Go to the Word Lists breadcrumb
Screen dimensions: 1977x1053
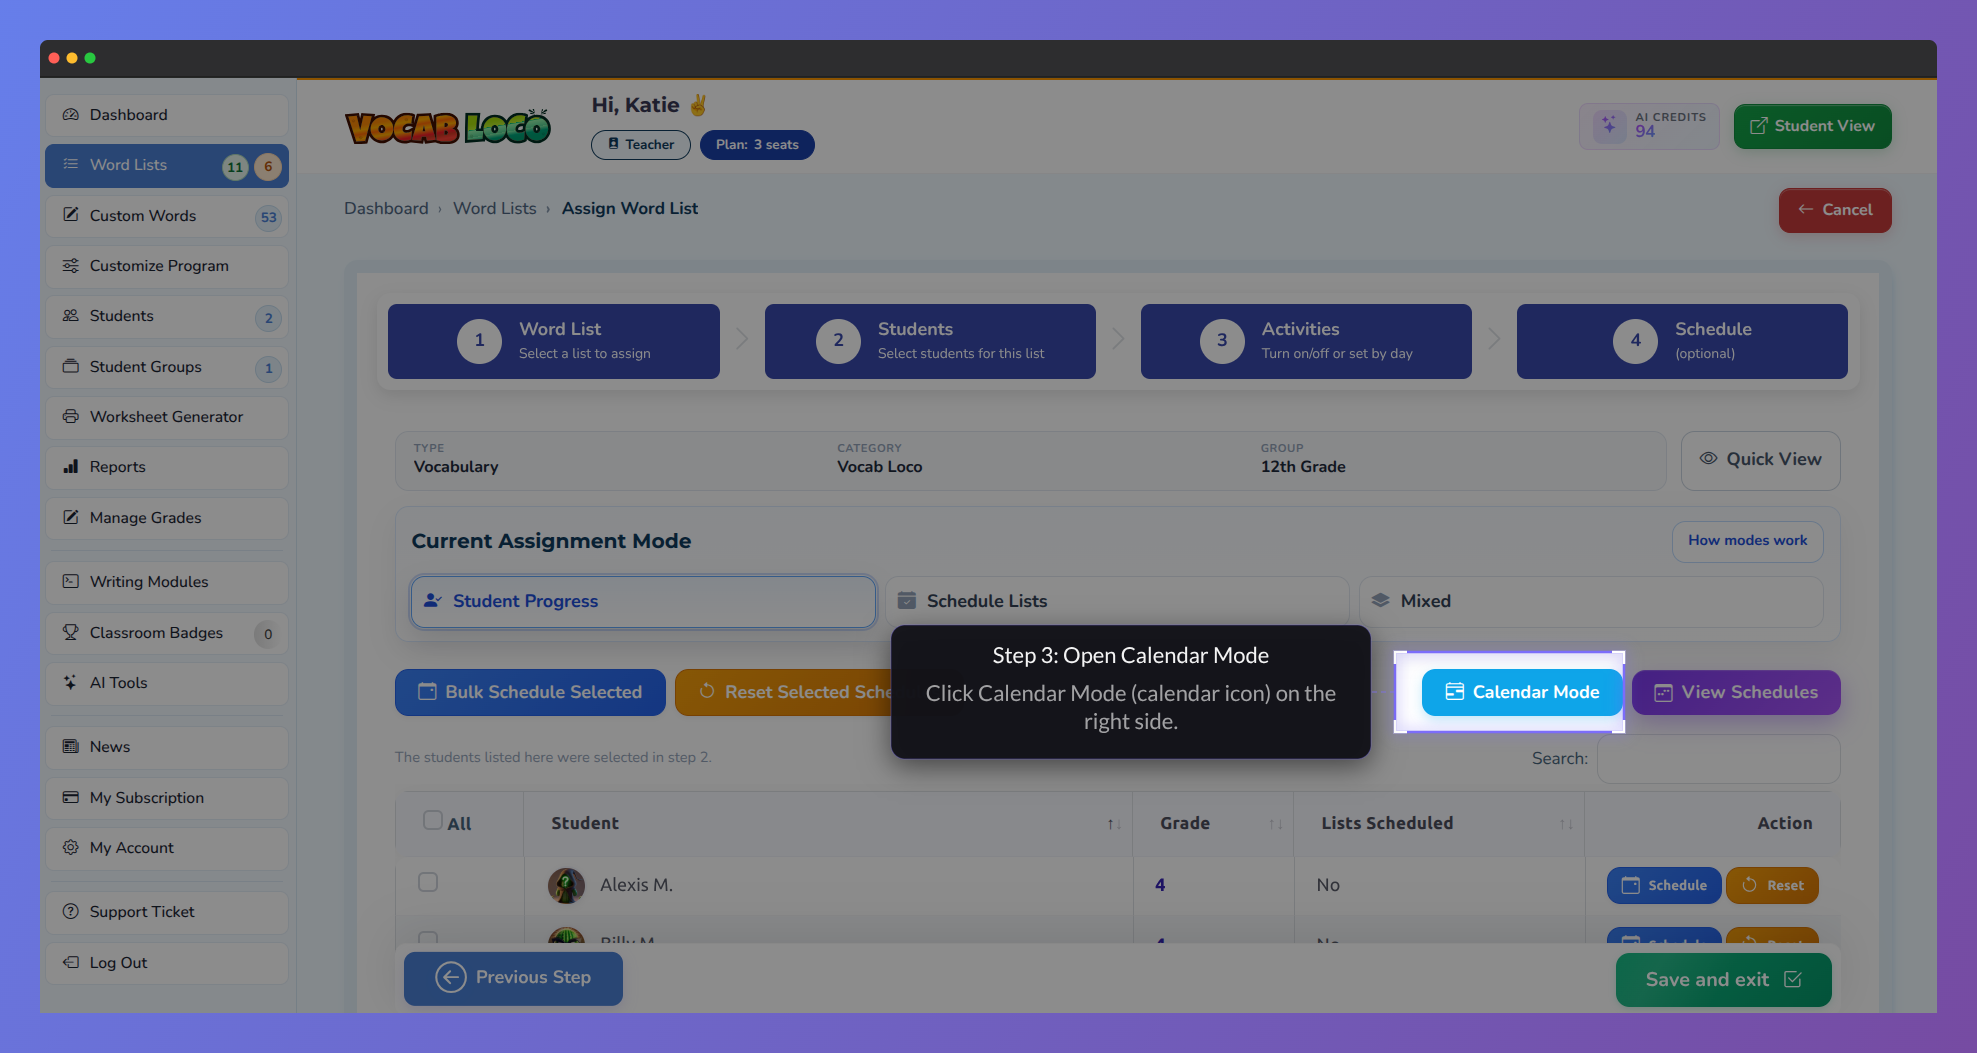tap(494, 208)
